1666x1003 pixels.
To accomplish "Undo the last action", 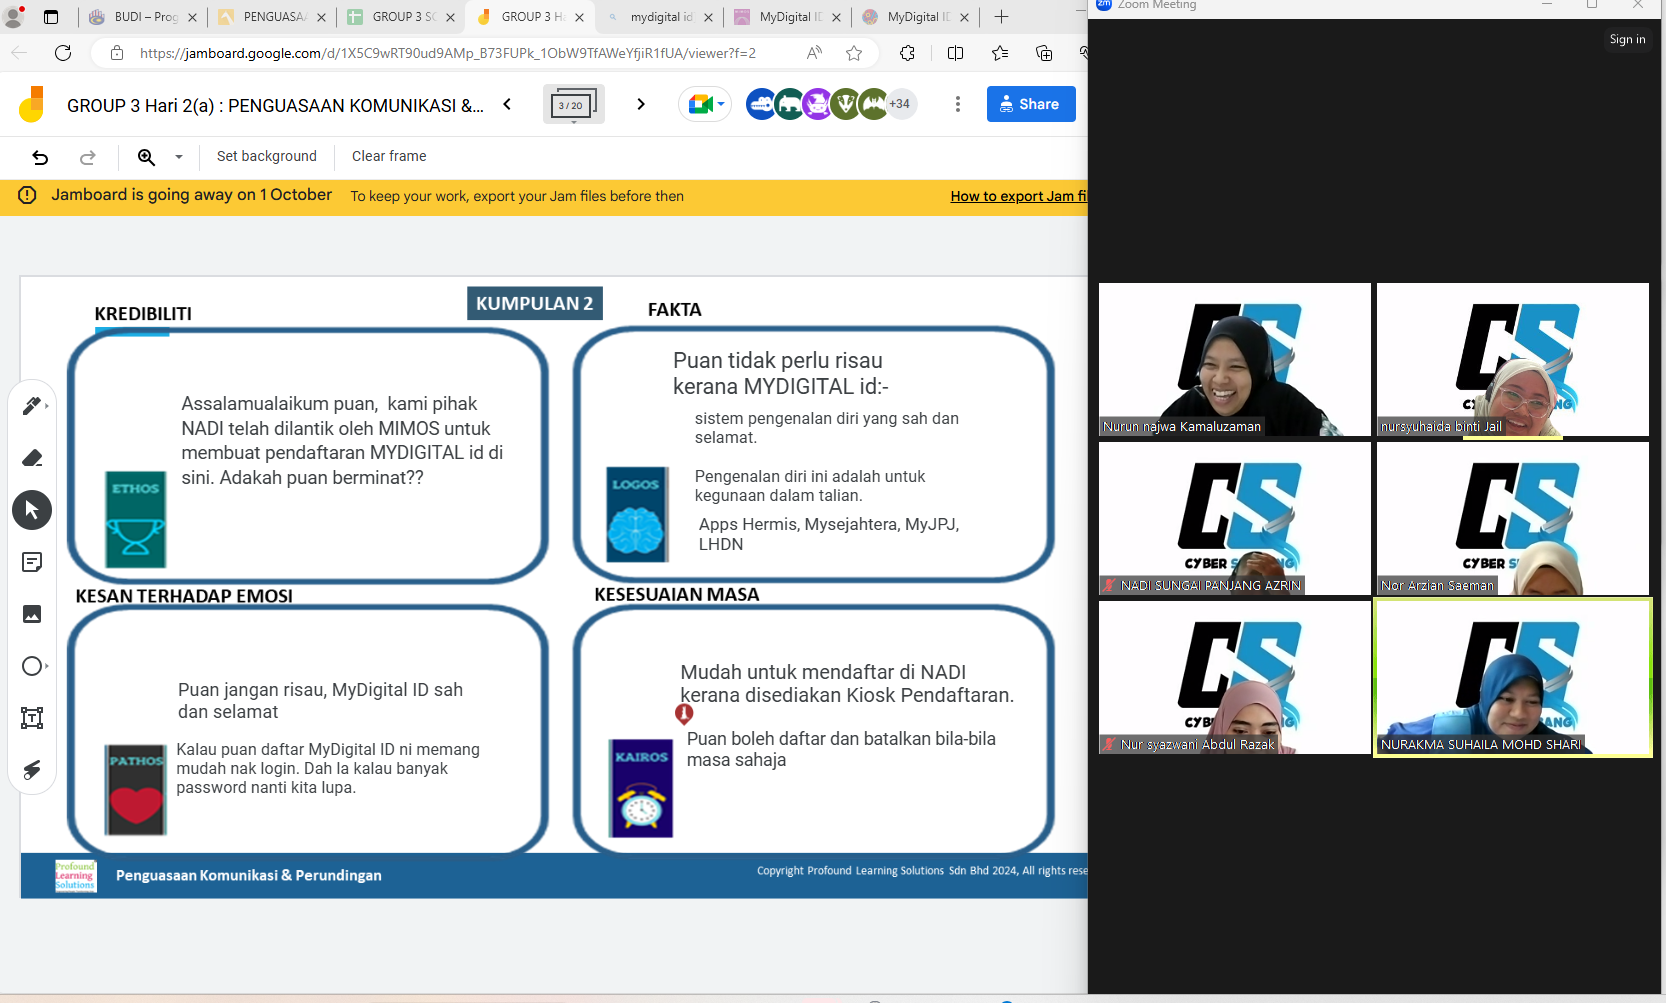I will pos(40,157).
